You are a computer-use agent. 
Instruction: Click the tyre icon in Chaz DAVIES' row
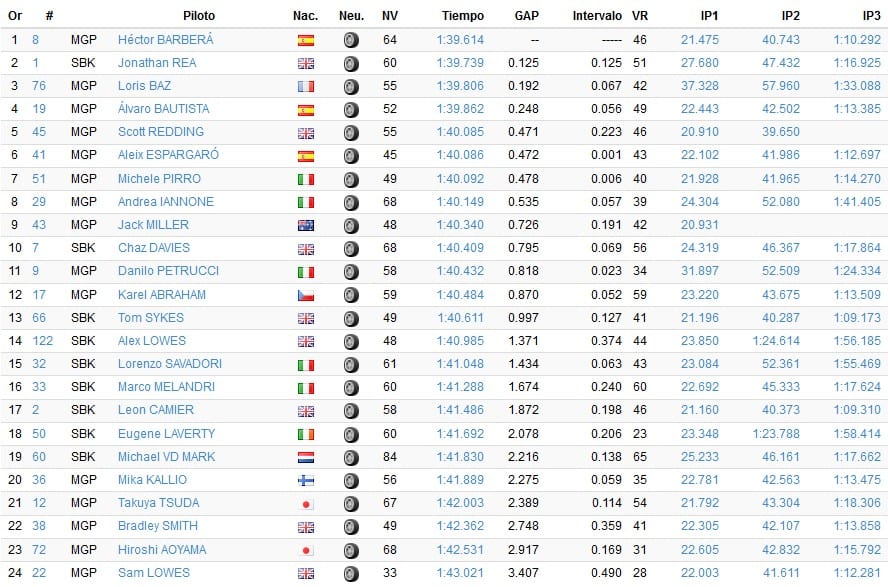[351, 248]
